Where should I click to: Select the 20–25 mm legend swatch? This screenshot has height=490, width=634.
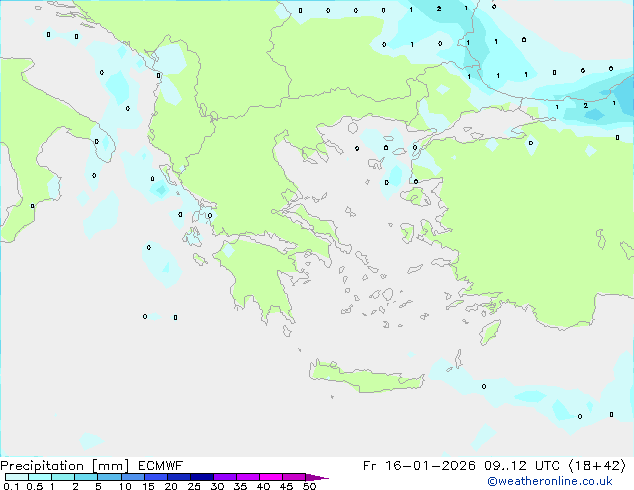179,477
